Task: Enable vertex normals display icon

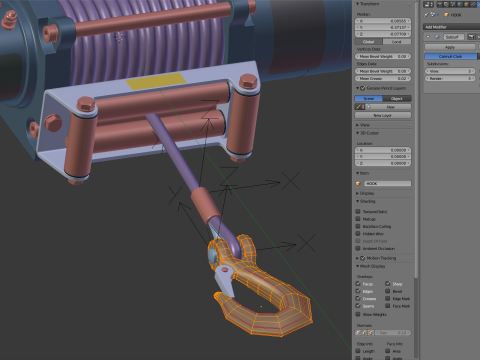Action: pyautogui.click(x=358, y=333)
